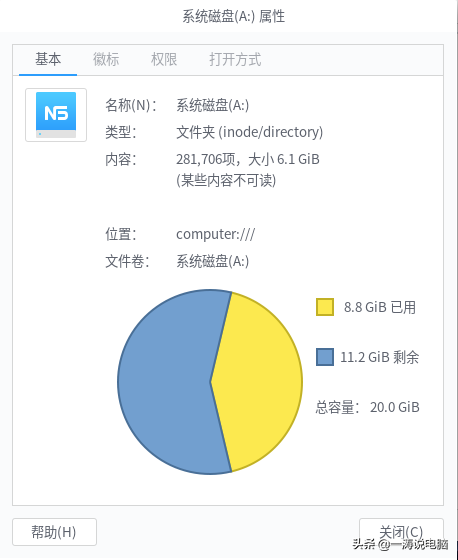Click the blue slice of the pie chart

[168, 382]
